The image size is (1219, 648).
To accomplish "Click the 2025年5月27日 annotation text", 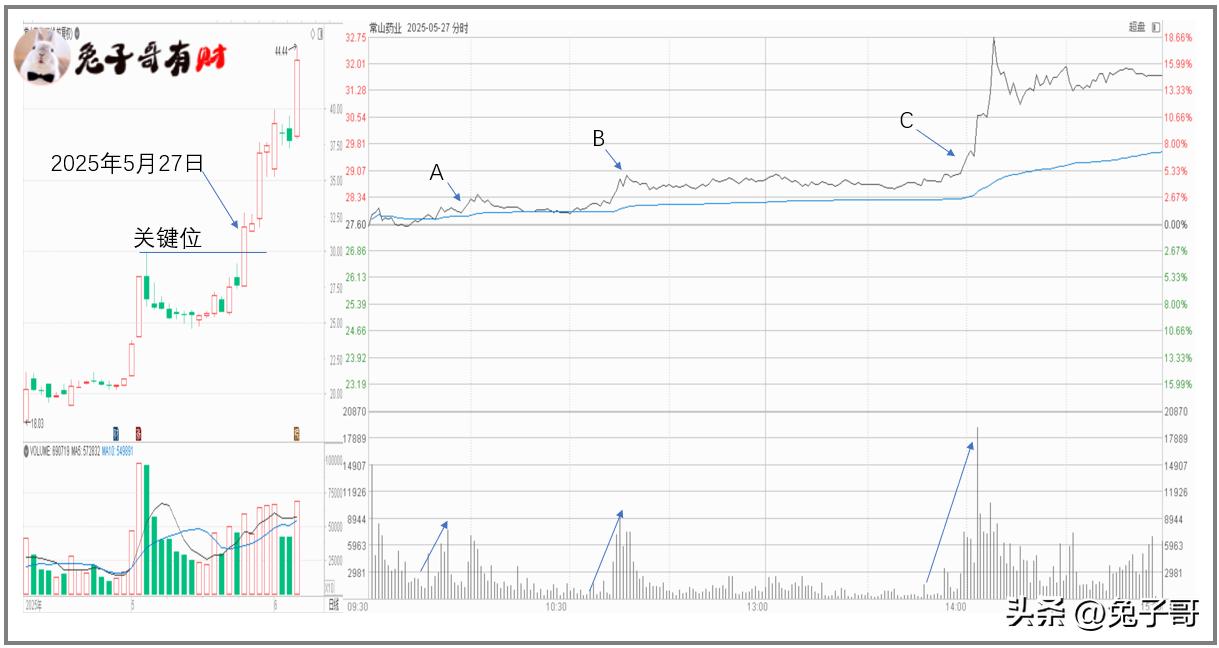I will [x=127, y=163].
